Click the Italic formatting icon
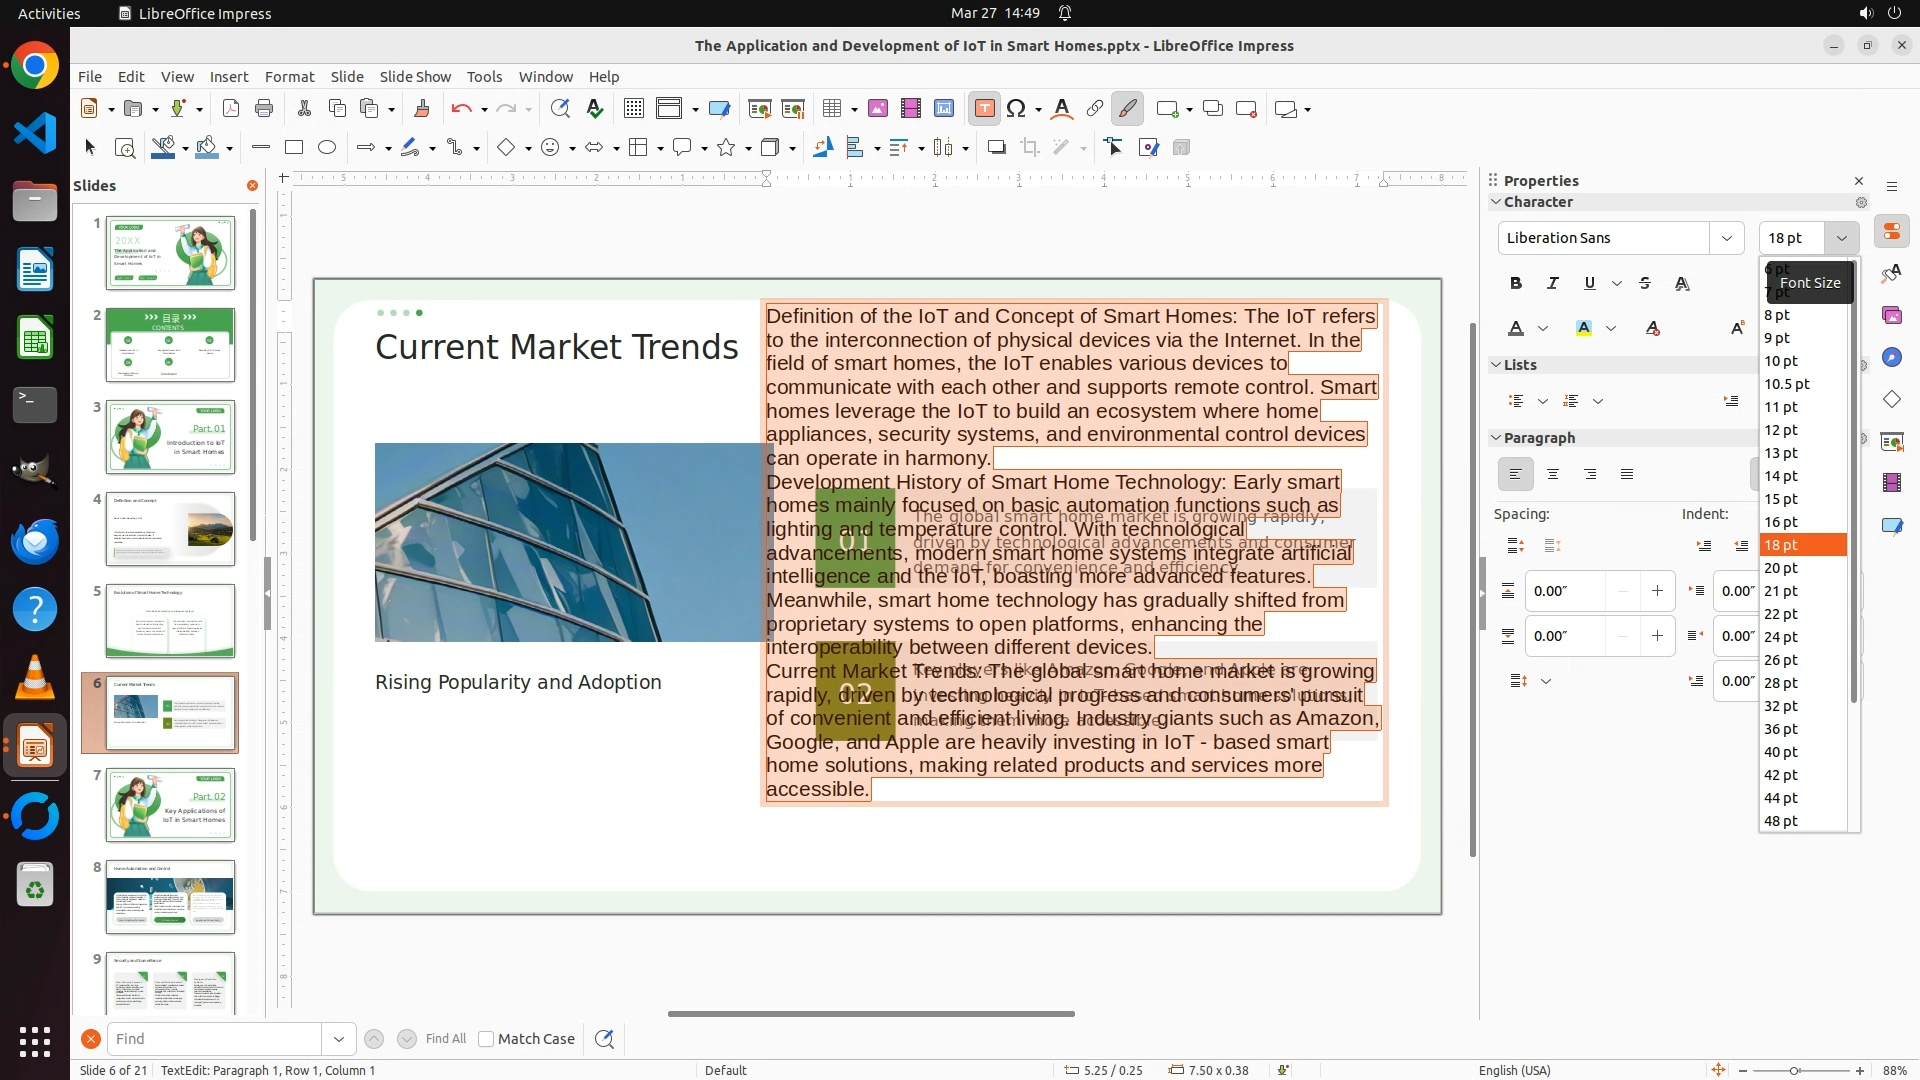 pos(1552,284)
